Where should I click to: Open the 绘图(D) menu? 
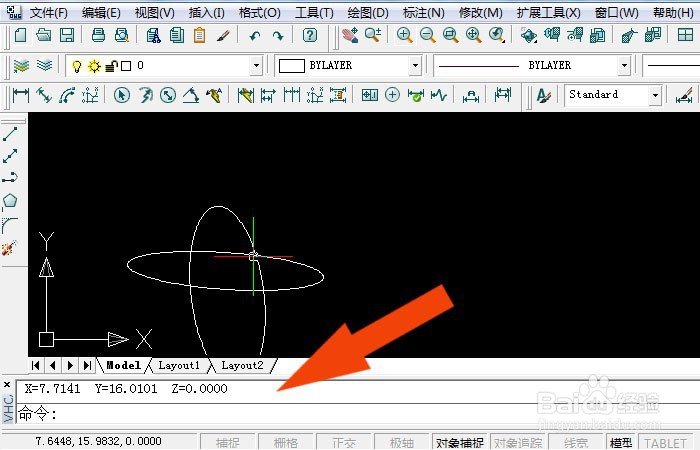click(368, 12)
